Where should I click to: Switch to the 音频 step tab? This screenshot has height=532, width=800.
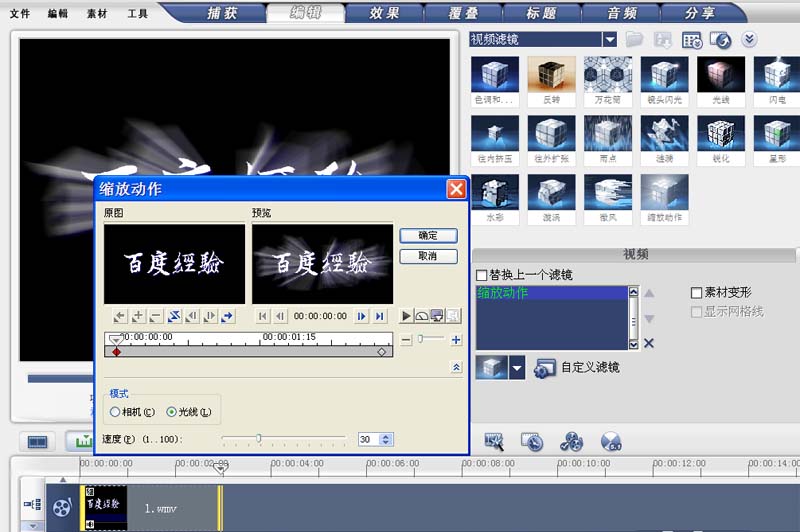point(622,13)
